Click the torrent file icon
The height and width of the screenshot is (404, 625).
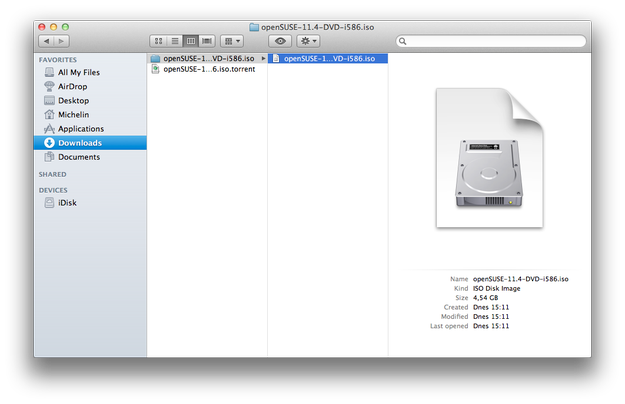155,69
